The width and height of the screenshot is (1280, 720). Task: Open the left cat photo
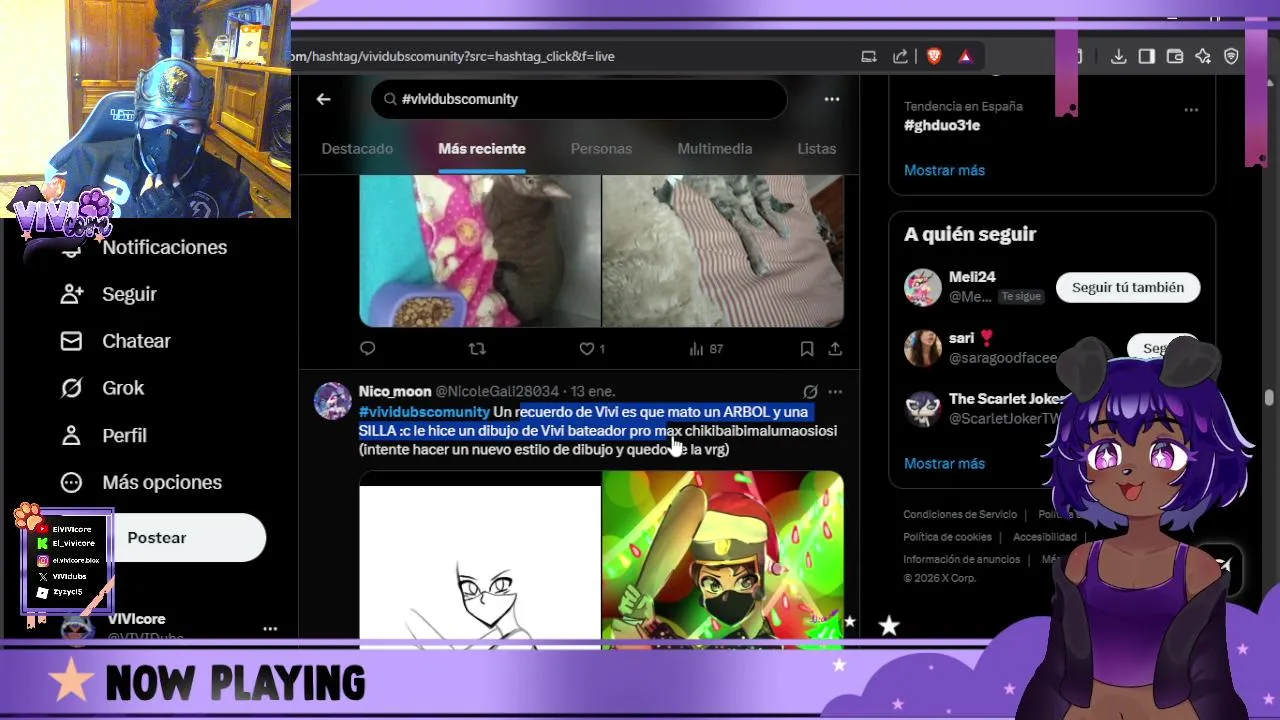[480, 251]
